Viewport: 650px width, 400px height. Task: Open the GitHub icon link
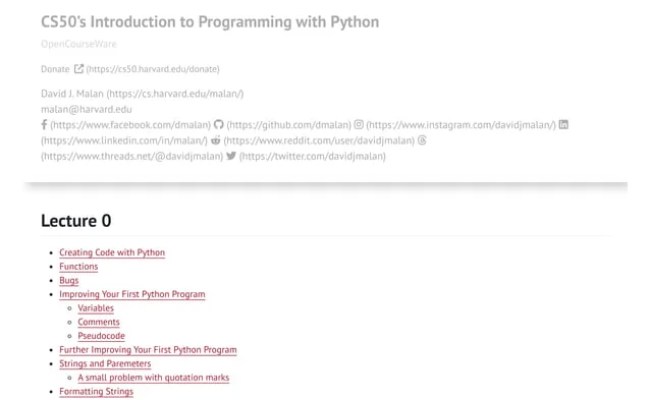coord(218,124)
